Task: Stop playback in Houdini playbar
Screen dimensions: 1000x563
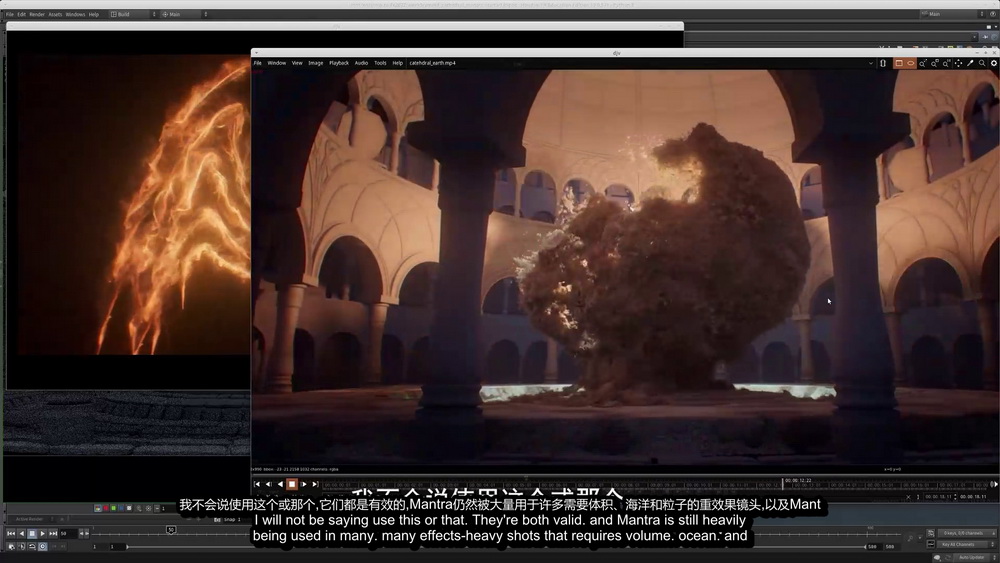Action: pyautogui.click(x=32, y=534)
